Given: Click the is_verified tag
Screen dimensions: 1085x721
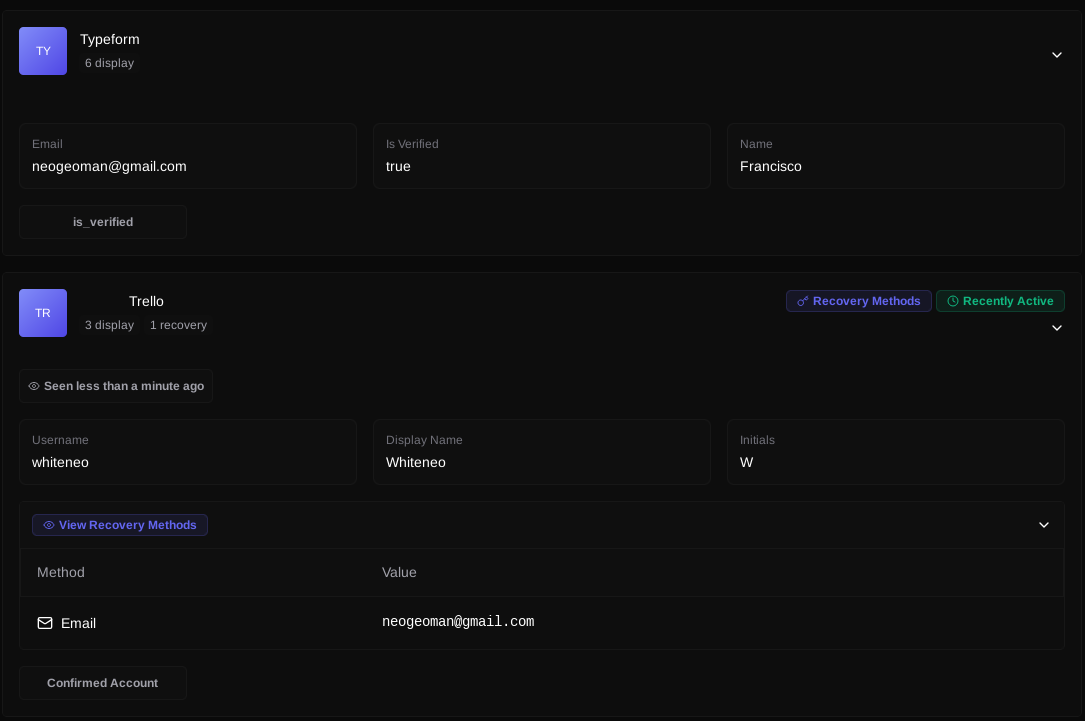Looking at the screenshot, I should pos(103,222).
